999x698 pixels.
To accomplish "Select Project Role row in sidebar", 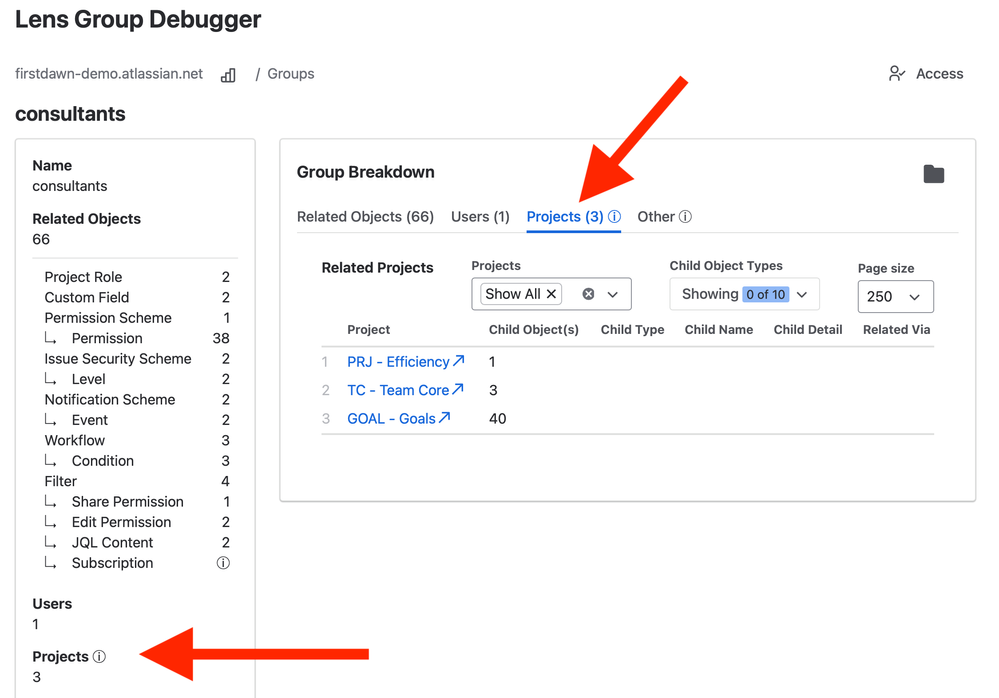I will point(136,277).
